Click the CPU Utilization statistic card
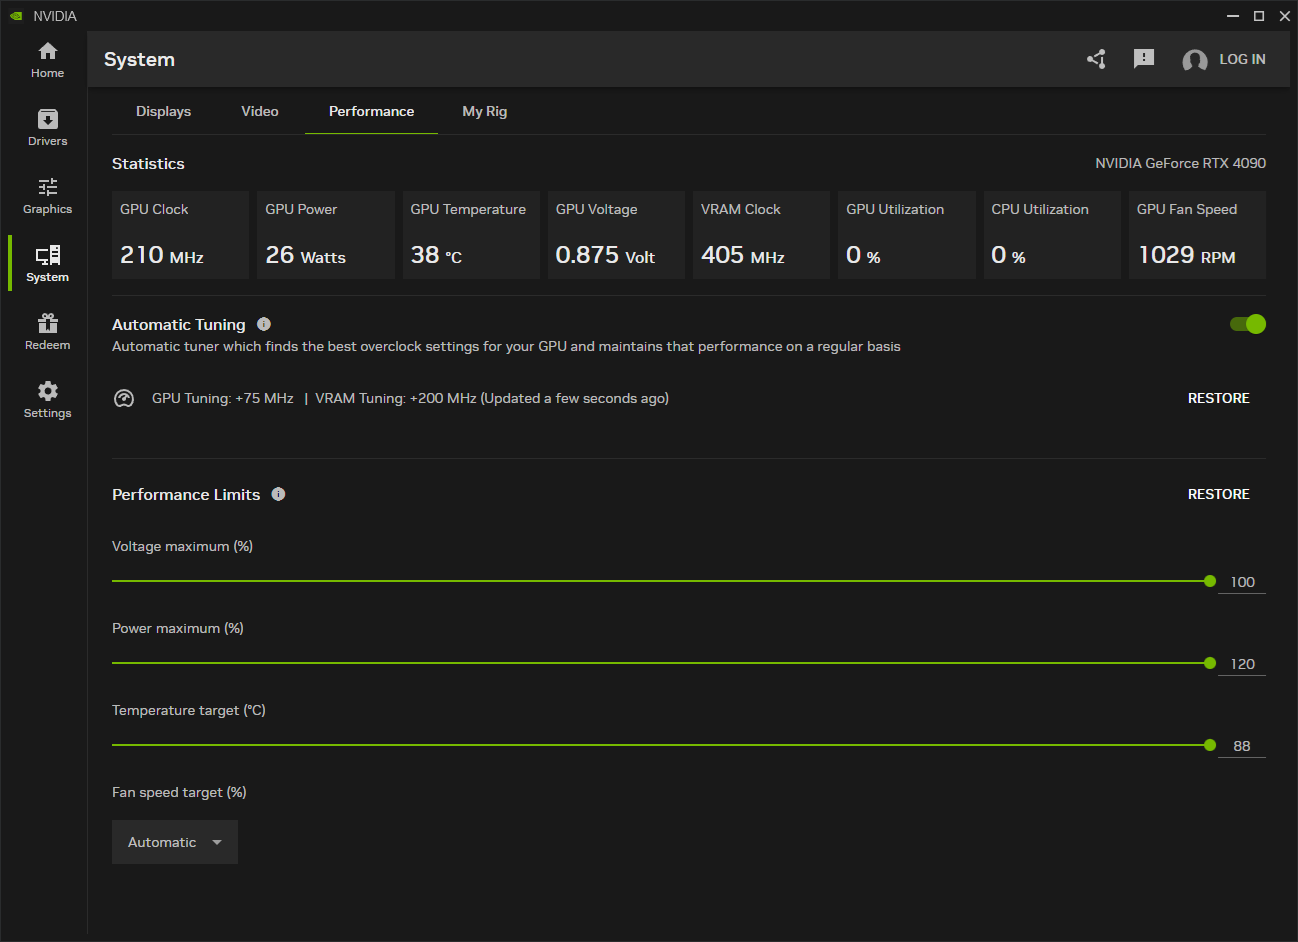 pyautogui.click(x=1052, y=235)
